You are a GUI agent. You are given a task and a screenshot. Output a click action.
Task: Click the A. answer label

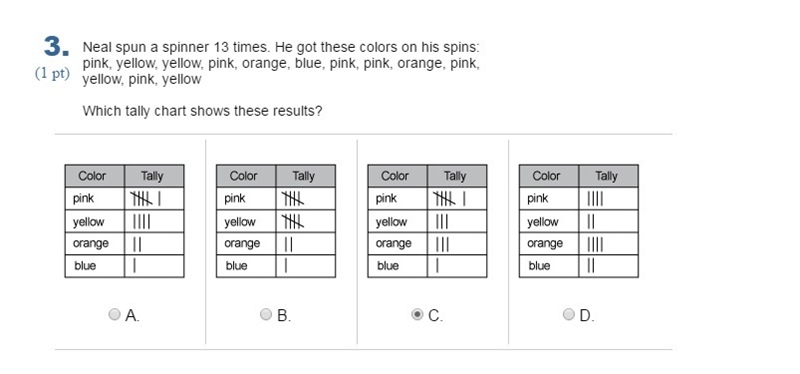coord(132,315)
